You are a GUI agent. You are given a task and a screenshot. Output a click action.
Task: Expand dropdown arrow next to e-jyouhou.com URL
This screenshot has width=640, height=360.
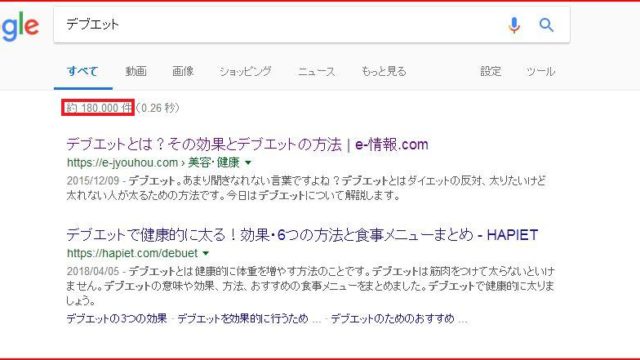pyautogui.click(x=248, y=162)
